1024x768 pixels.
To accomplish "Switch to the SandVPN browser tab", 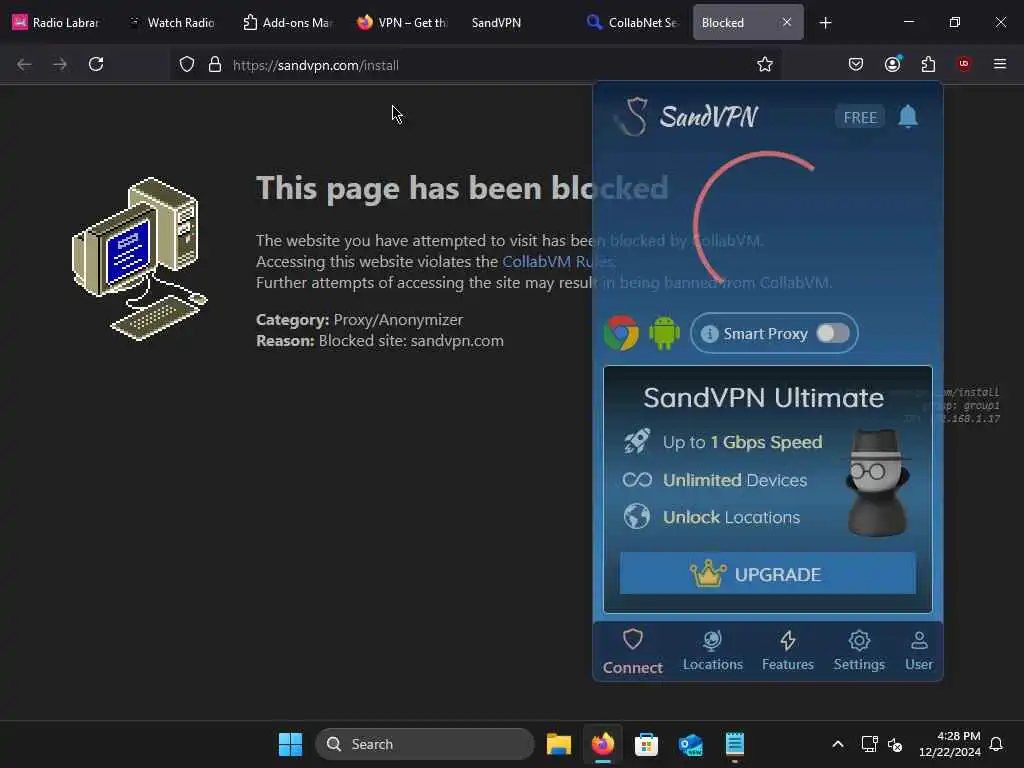I will [496, 23].
